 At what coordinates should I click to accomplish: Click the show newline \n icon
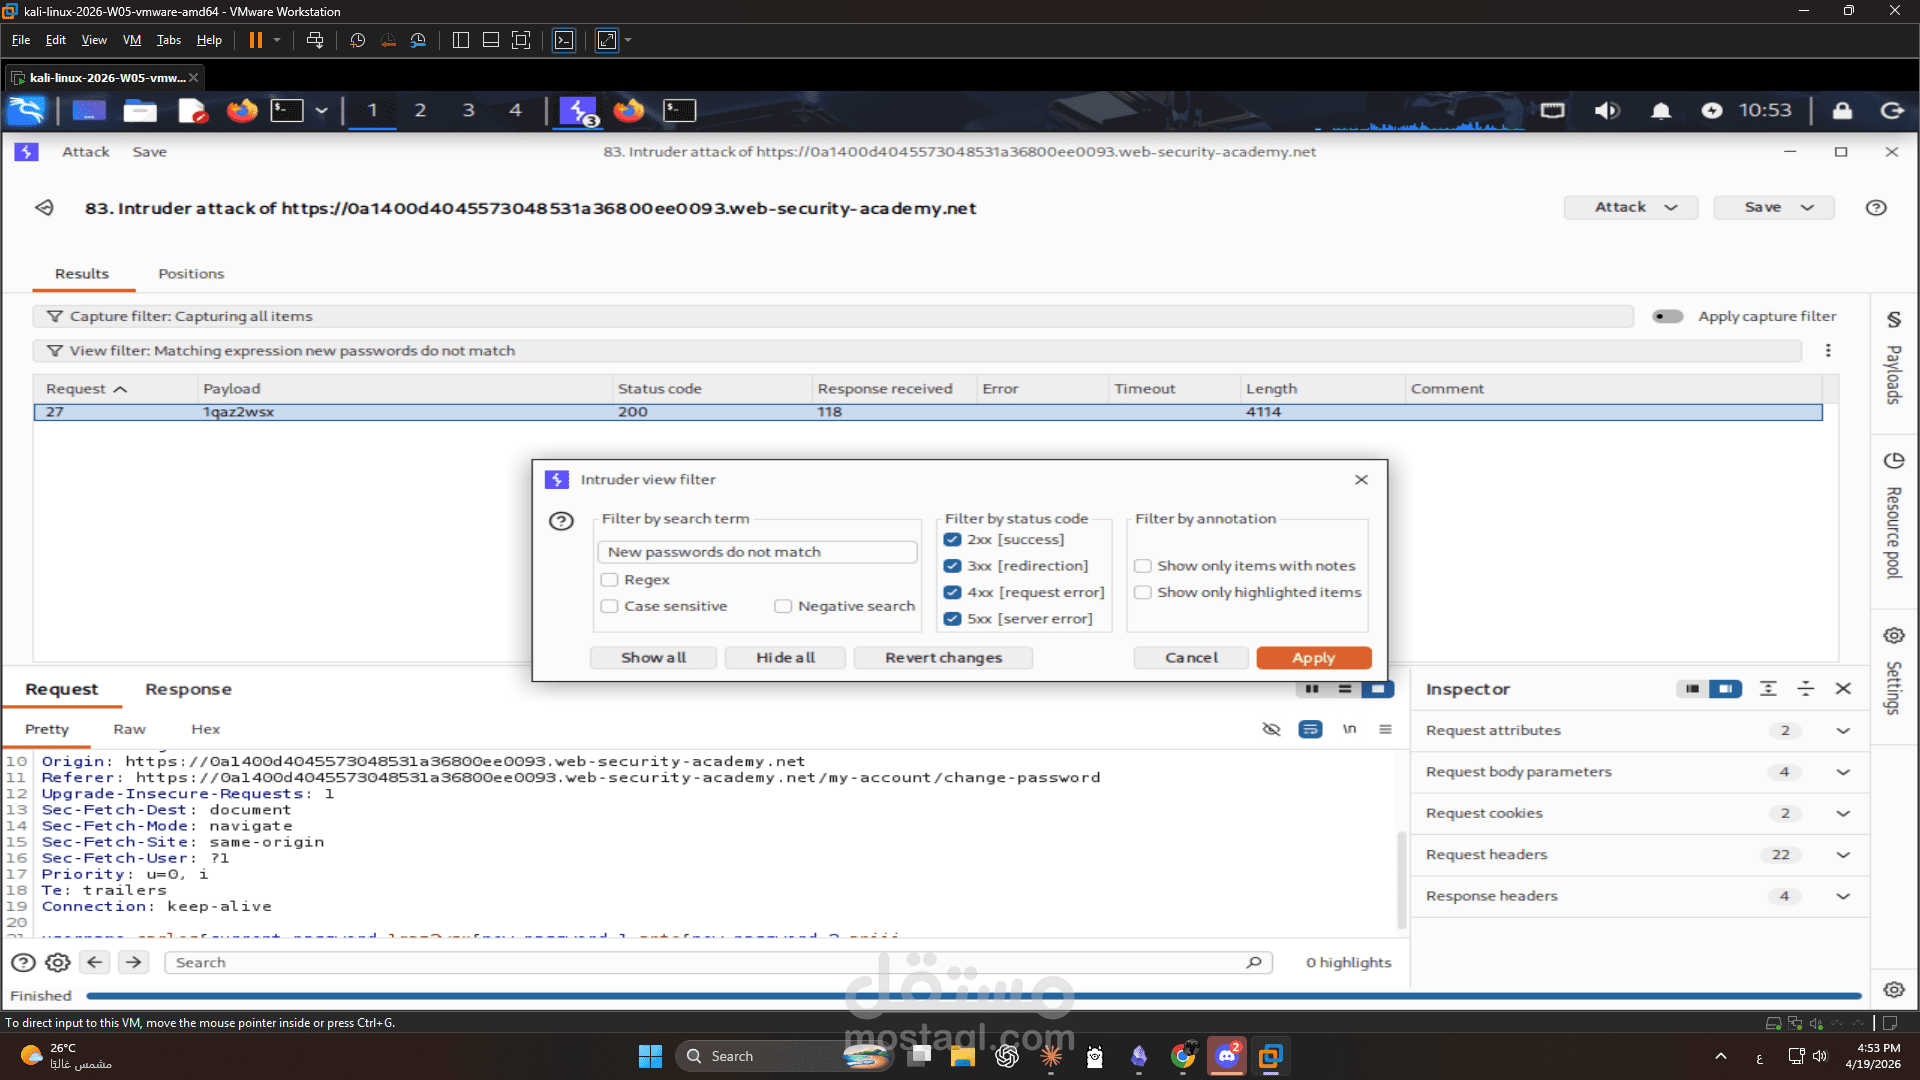click(x=1349, y=729)
